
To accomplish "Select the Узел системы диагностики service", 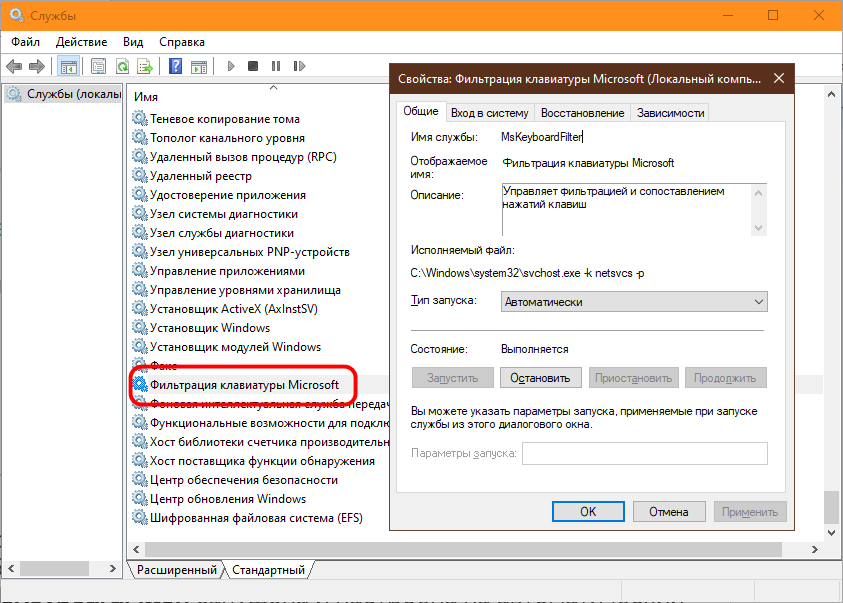I will pos(224,213).
